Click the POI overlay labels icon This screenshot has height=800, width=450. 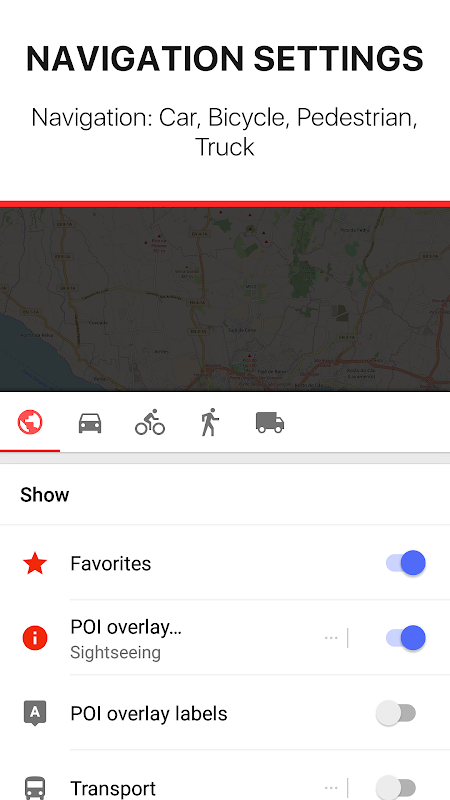tap(35, 713)
